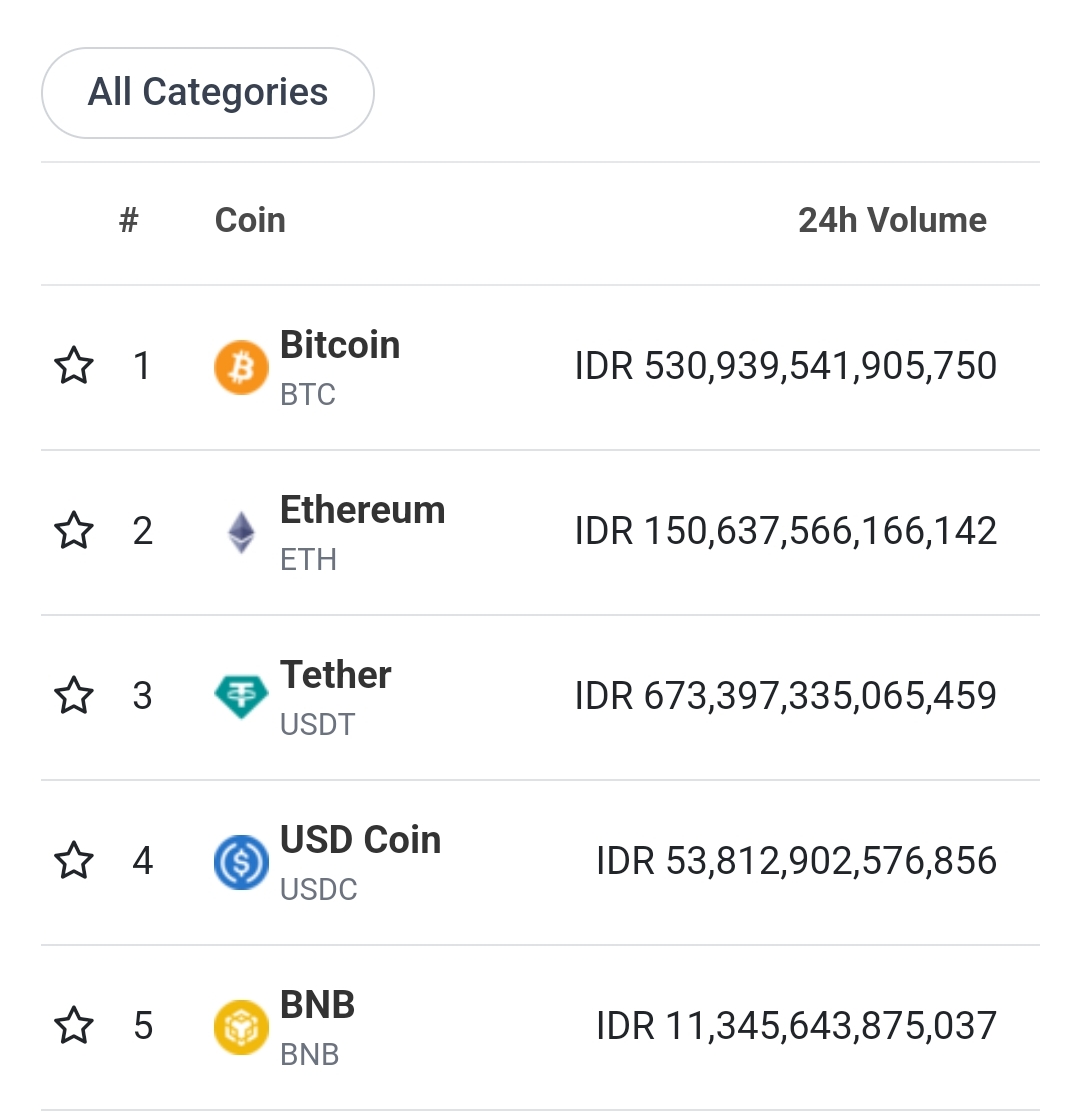1080x1112 pixels.
Task: Sort by the 24h Volume column header
Action: [x=892, y=220]
